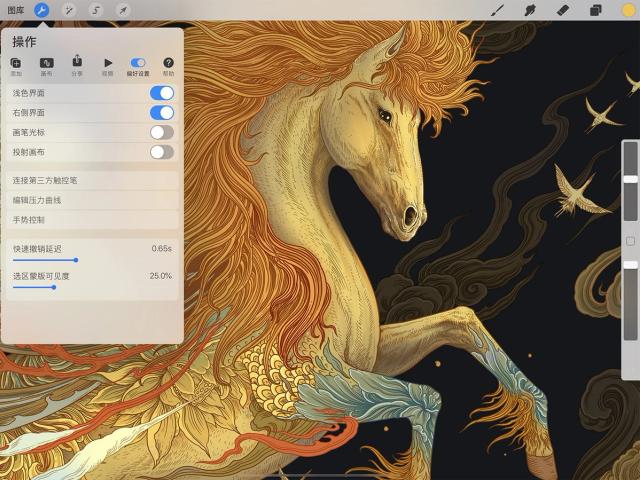Select the 偏好设置 tab
This screenshot has width=640, height=480.
(x=138, y=67)
